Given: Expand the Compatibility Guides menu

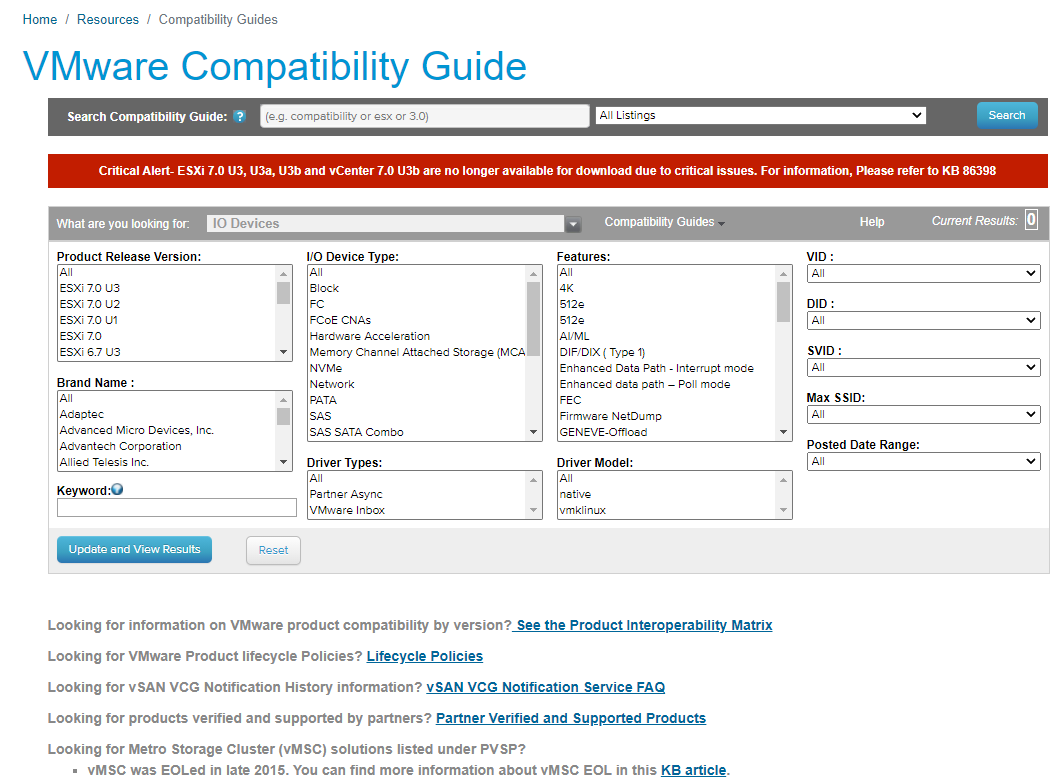Looking at the screenshot, I should [664, 222].
